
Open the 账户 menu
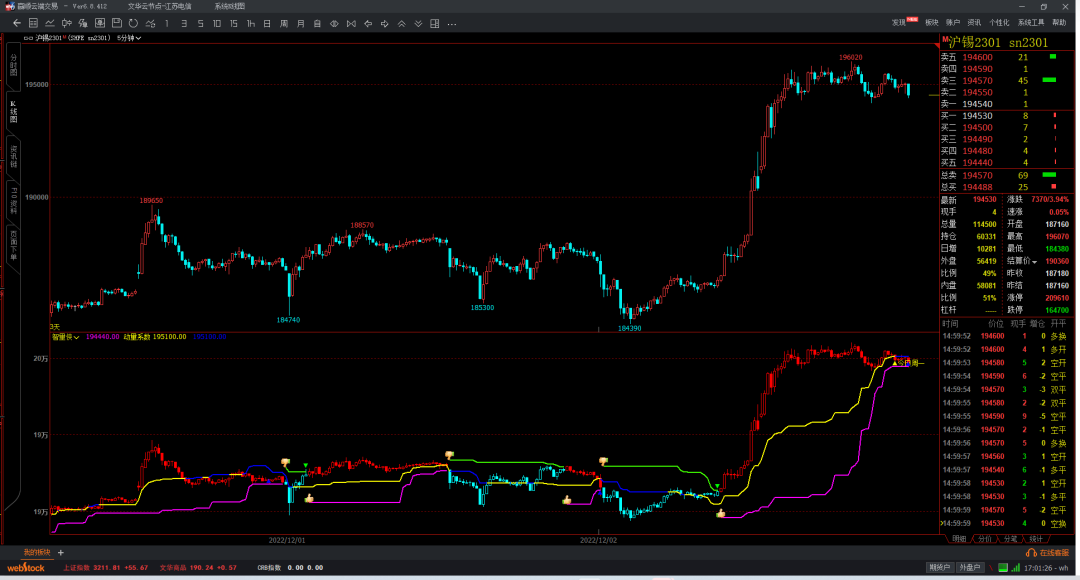(x=953, y=23)
